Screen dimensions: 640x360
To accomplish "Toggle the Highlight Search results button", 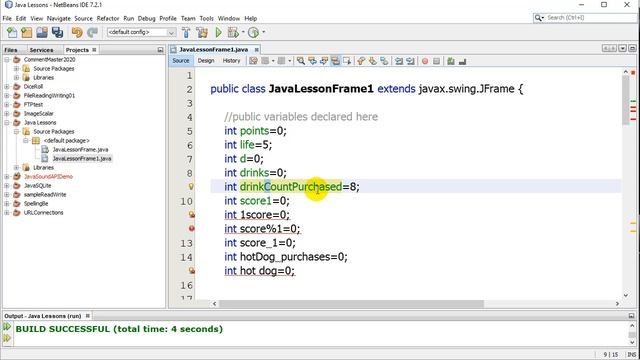I will [x=336, y=61].
